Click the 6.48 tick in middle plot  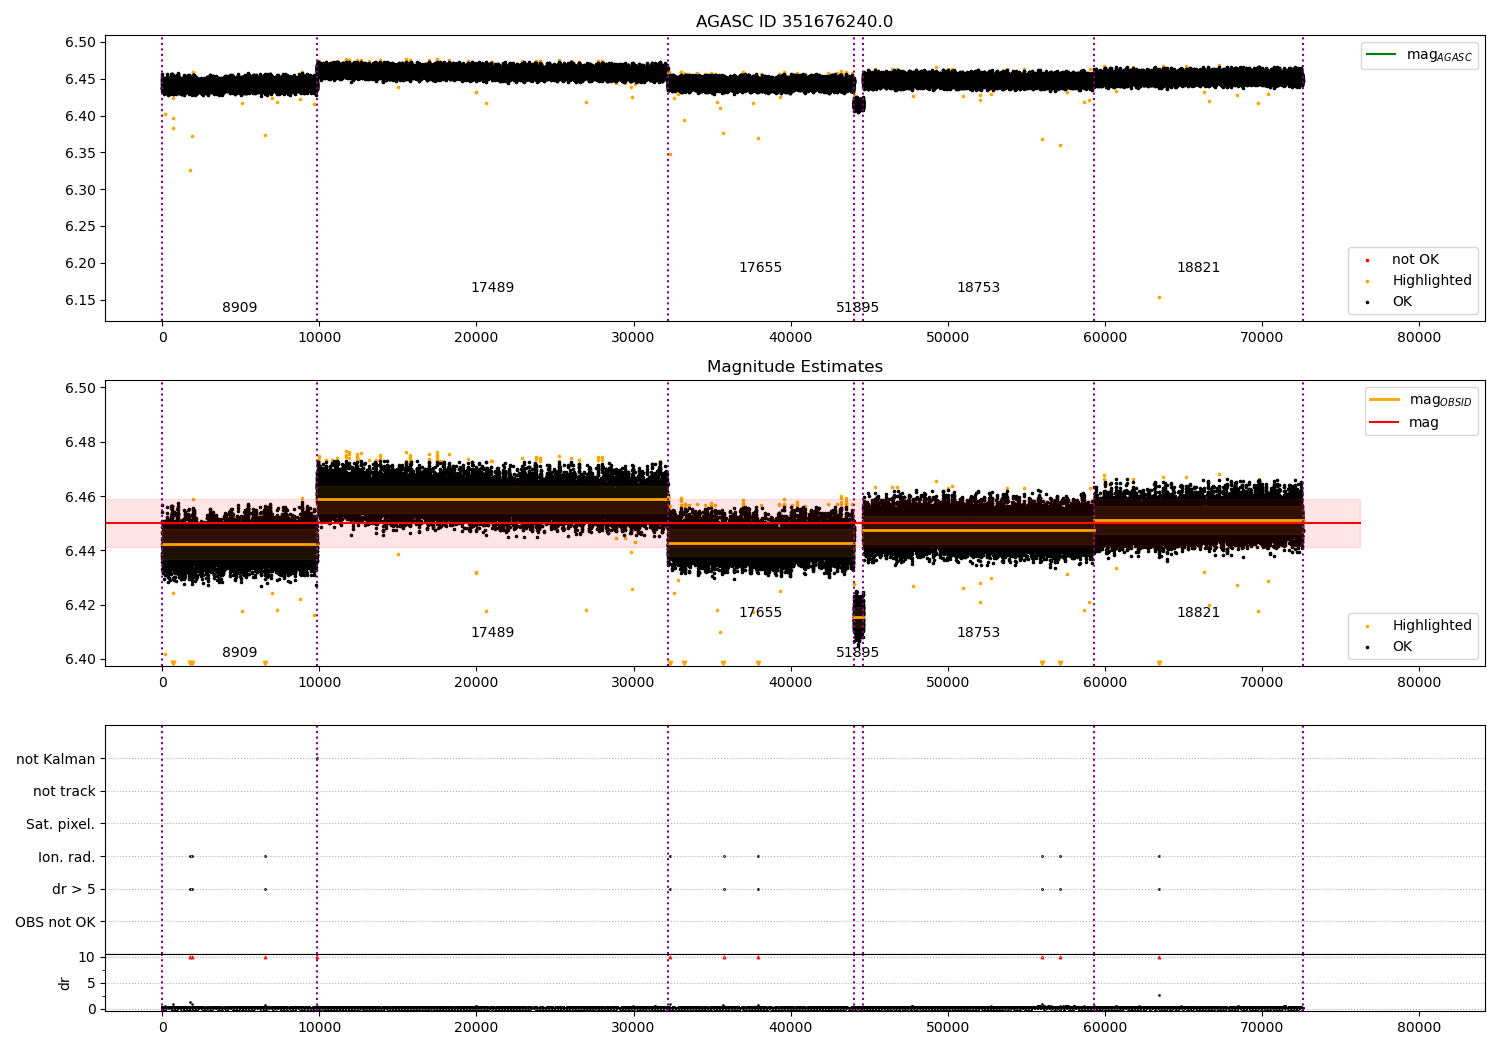[x=81, y=443]
